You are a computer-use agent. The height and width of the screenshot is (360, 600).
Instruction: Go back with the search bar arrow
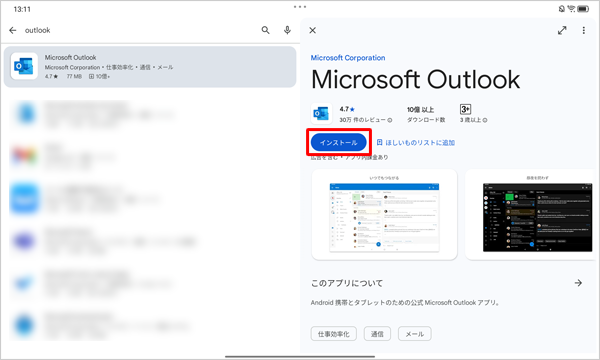13,30
